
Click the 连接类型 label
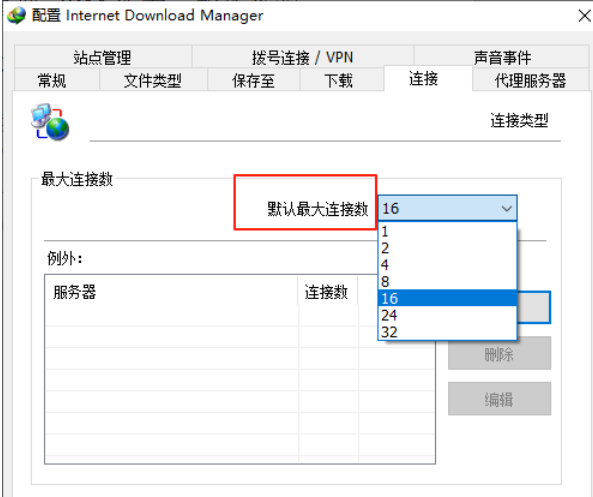[x=519, y=120]
